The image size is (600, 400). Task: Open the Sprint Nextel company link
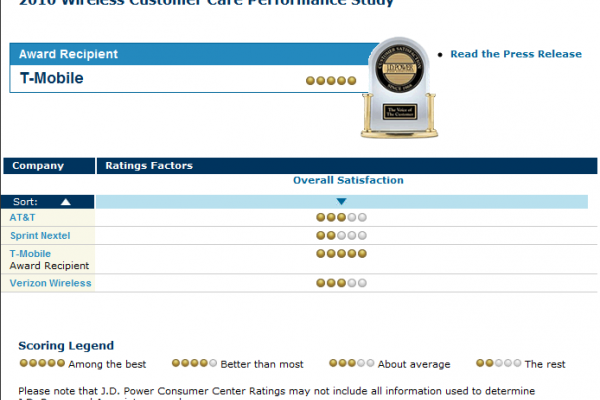click(x=40, y=235)
